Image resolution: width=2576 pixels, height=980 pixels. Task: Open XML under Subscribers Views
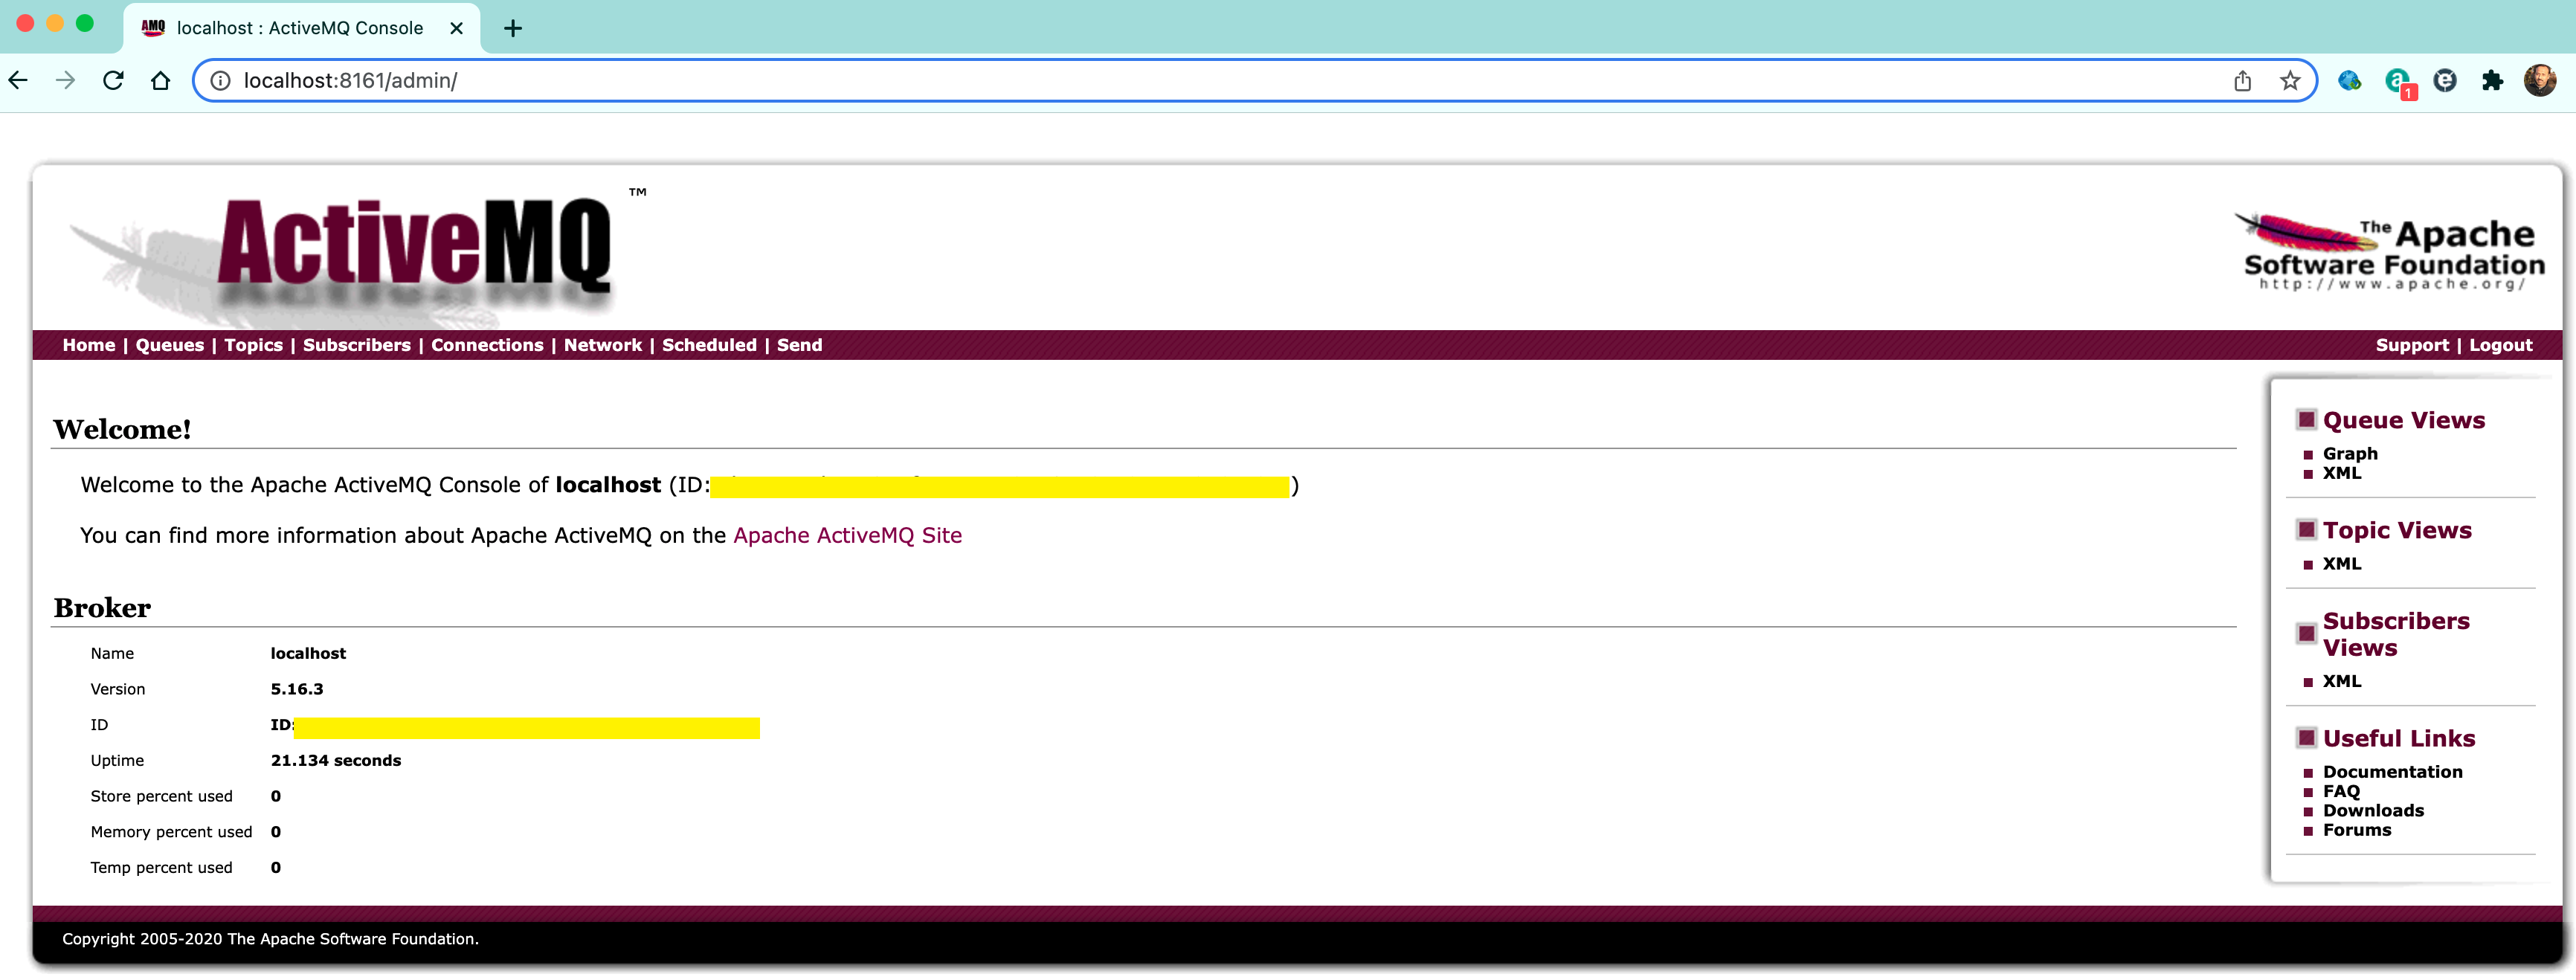tap(2342, 681)
